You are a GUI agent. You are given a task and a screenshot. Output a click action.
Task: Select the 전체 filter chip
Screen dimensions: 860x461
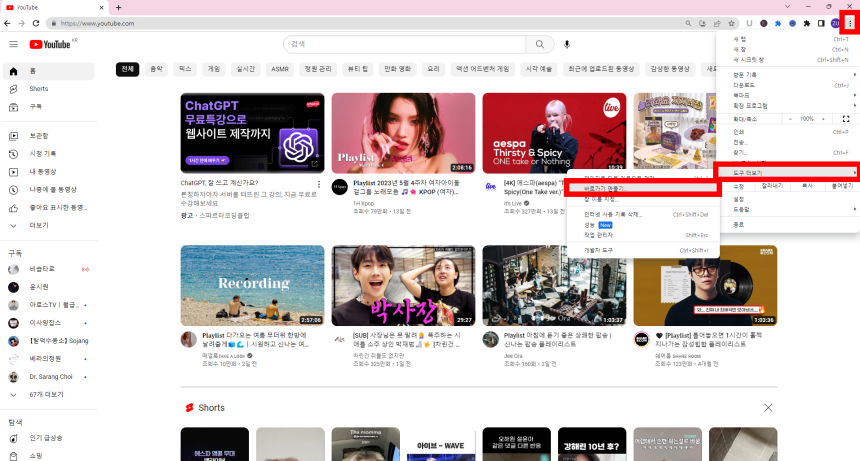click(127, 69)
